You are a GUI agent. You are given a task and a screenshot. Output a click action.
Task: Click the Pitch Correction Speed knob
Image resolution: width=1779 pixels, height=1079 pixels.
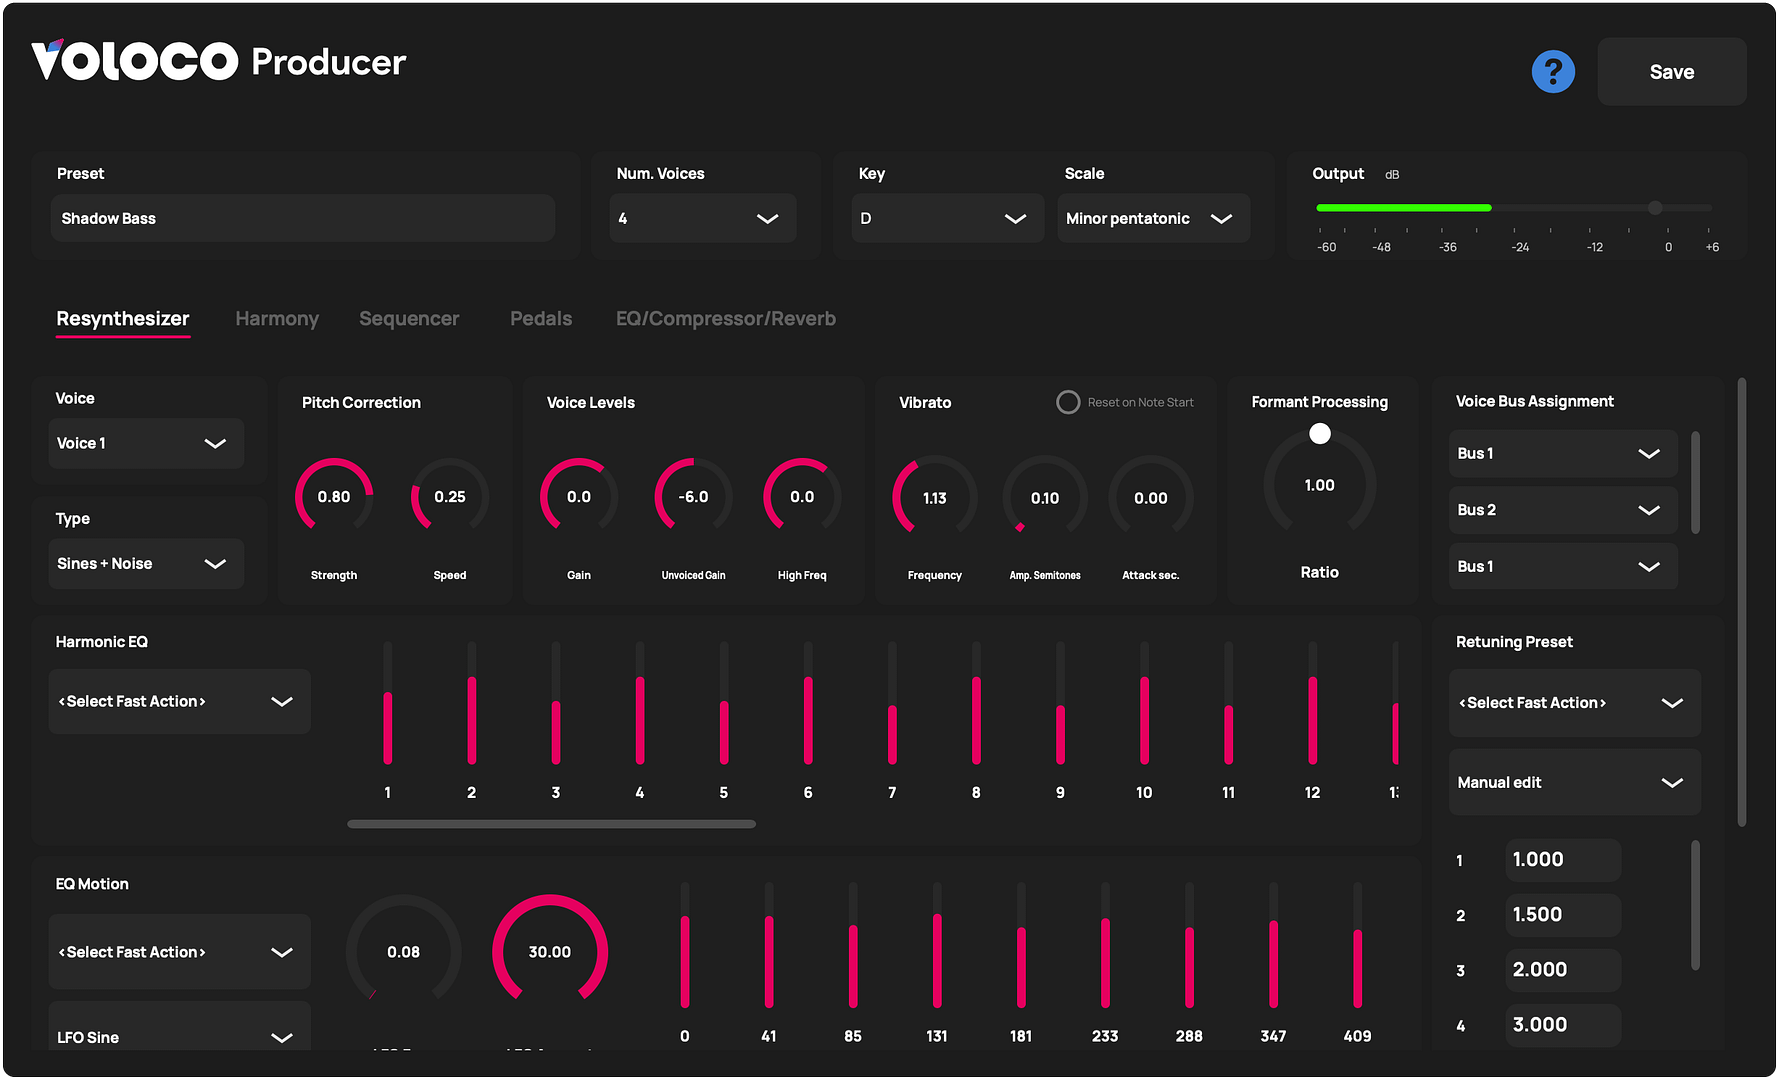450,497
